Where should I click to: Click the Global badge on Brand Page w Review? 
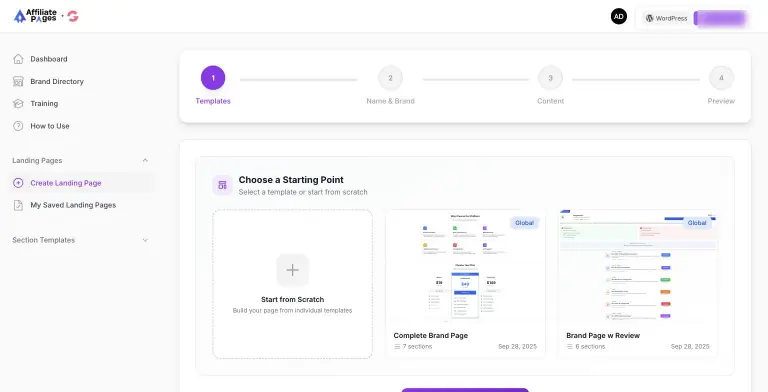point(697,223)
